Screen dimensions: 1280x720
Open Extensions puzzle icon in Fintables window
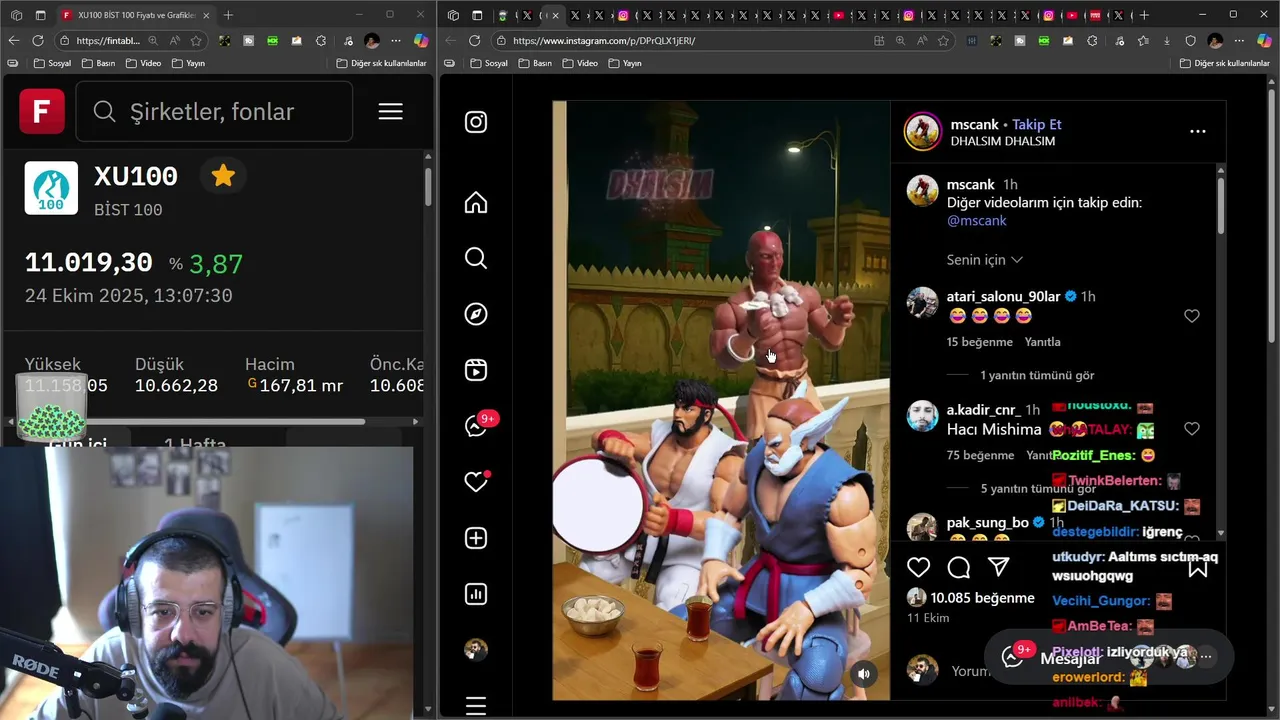321,40
